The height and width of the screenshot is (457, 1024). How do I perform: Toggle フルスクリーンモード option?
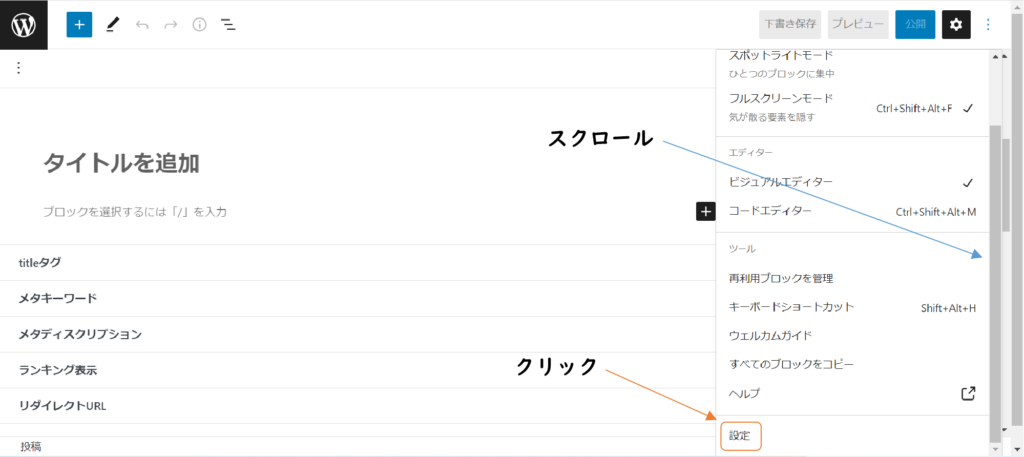852,108
